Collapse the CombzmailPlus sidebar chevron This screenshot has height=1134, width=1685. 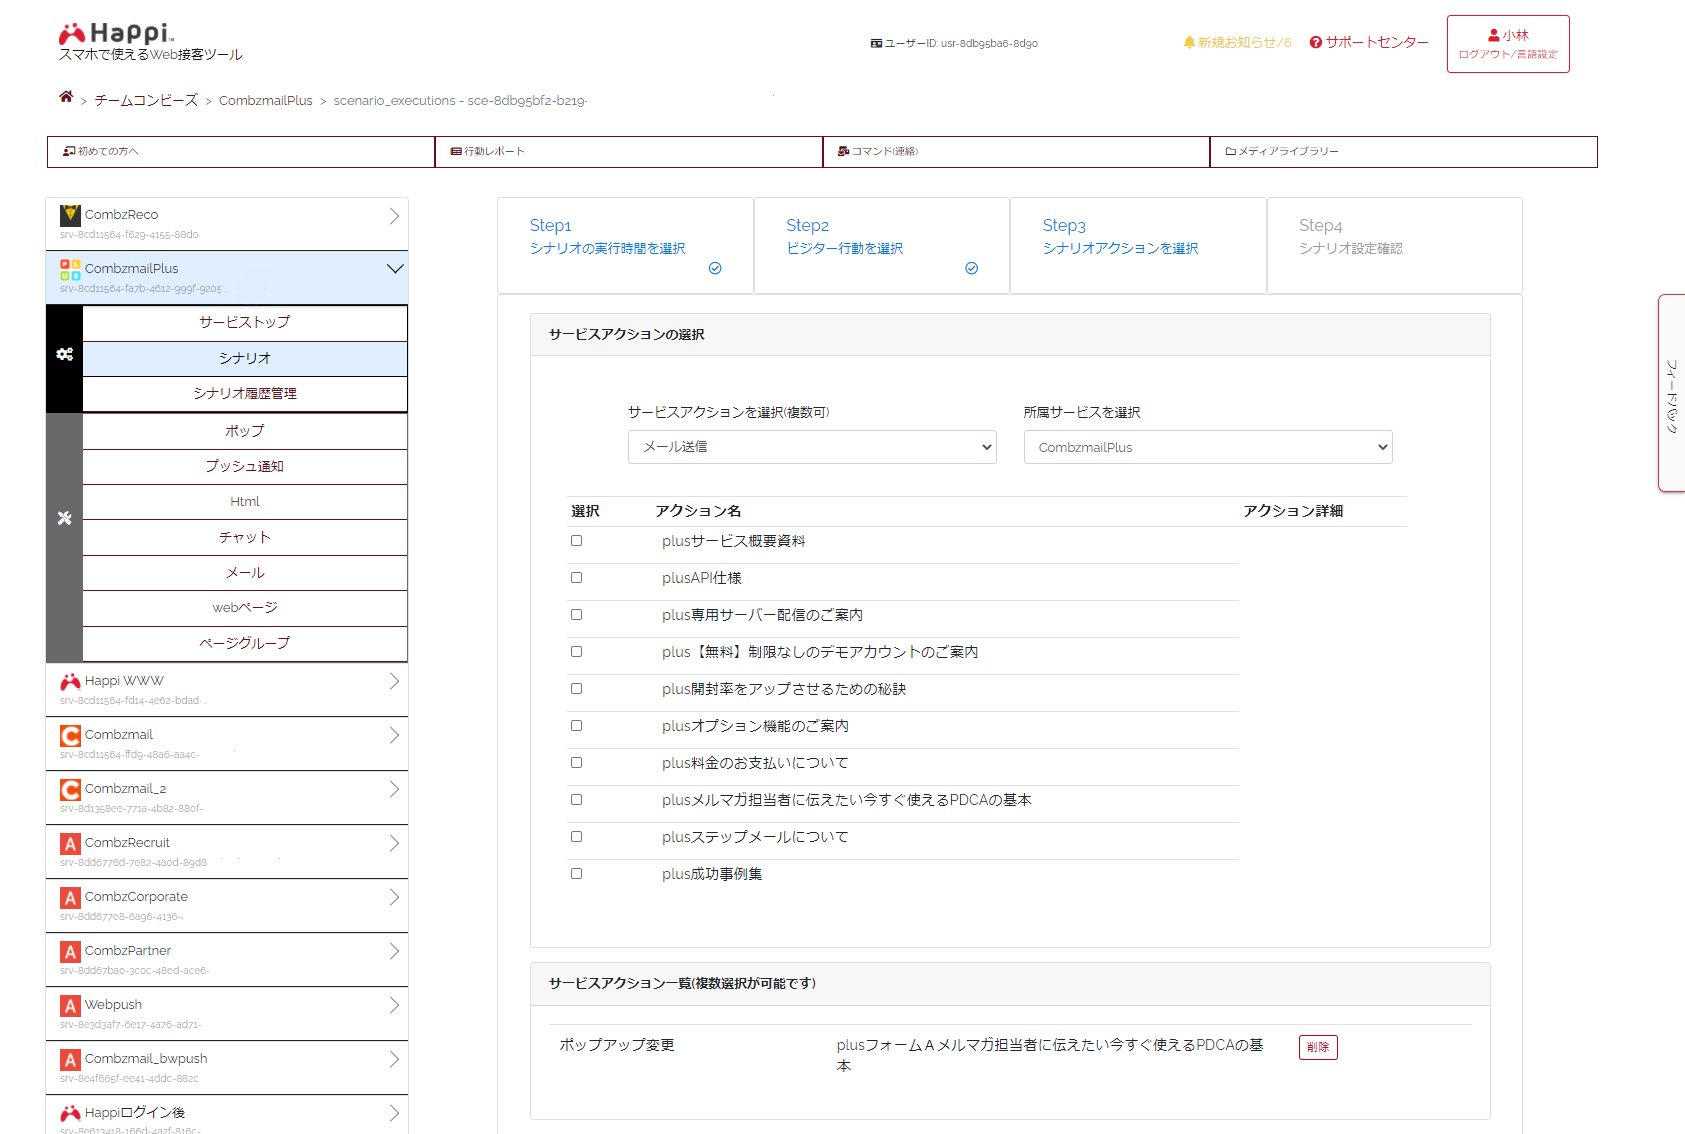click(x=395, y=269)
